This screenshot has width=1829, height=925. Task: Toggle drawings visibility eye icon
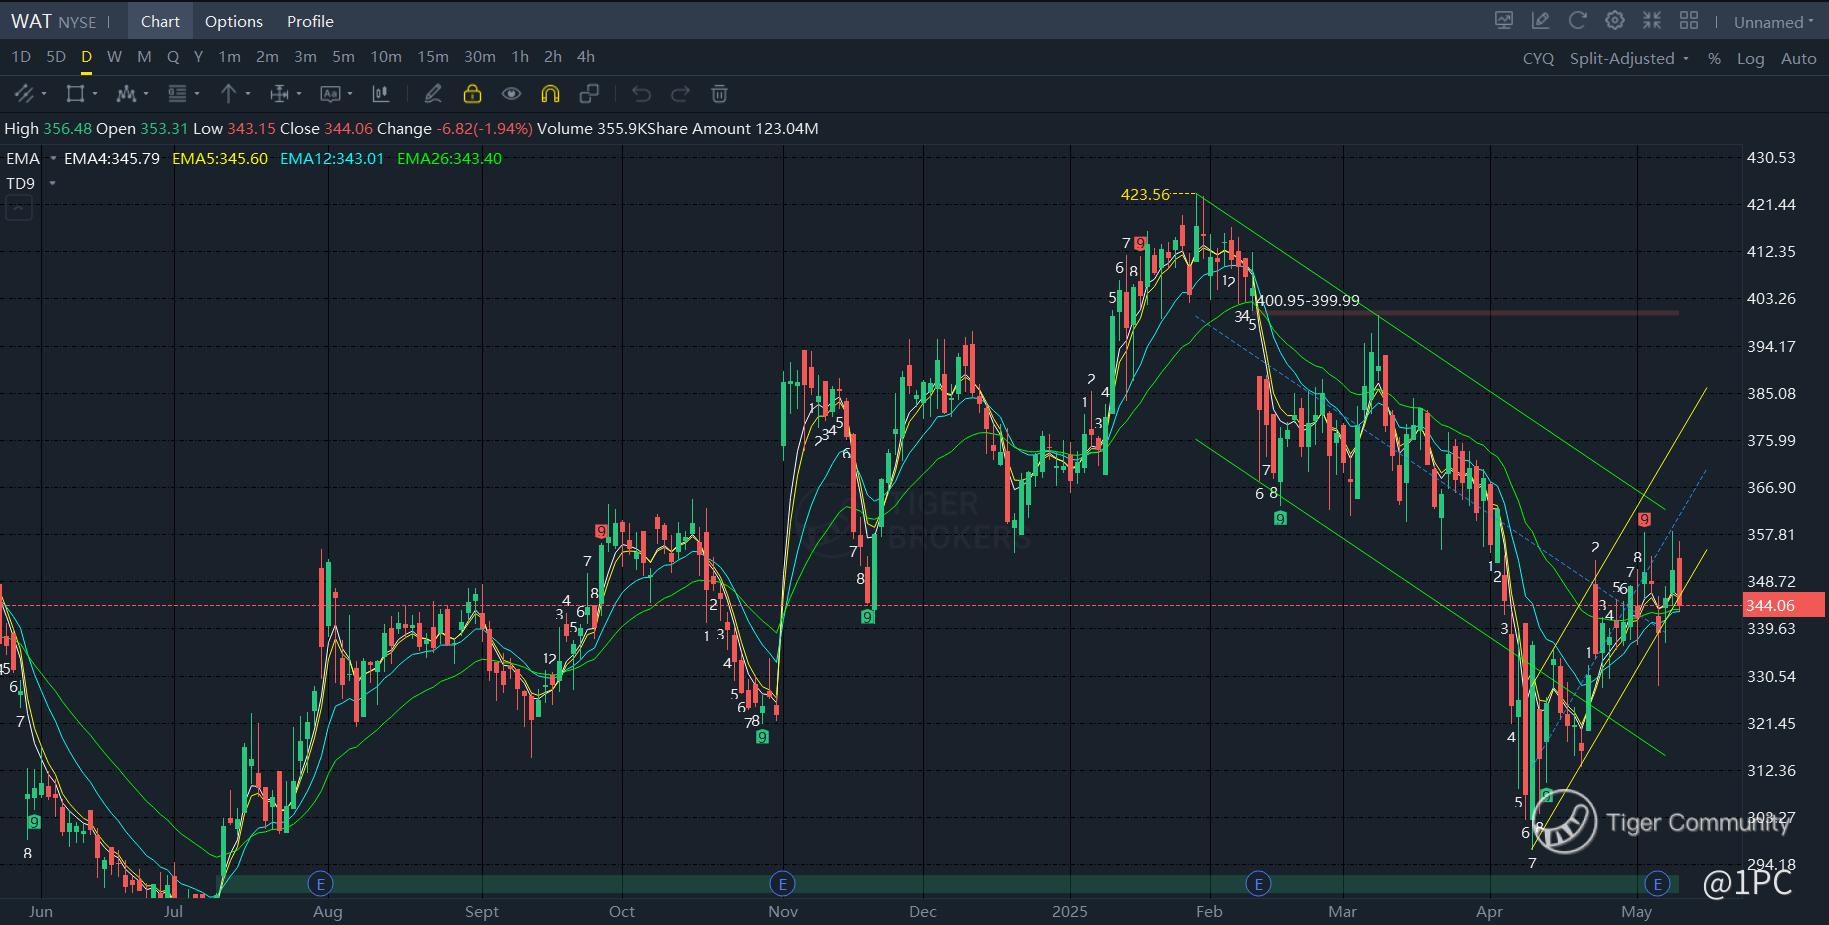[511, 94]
